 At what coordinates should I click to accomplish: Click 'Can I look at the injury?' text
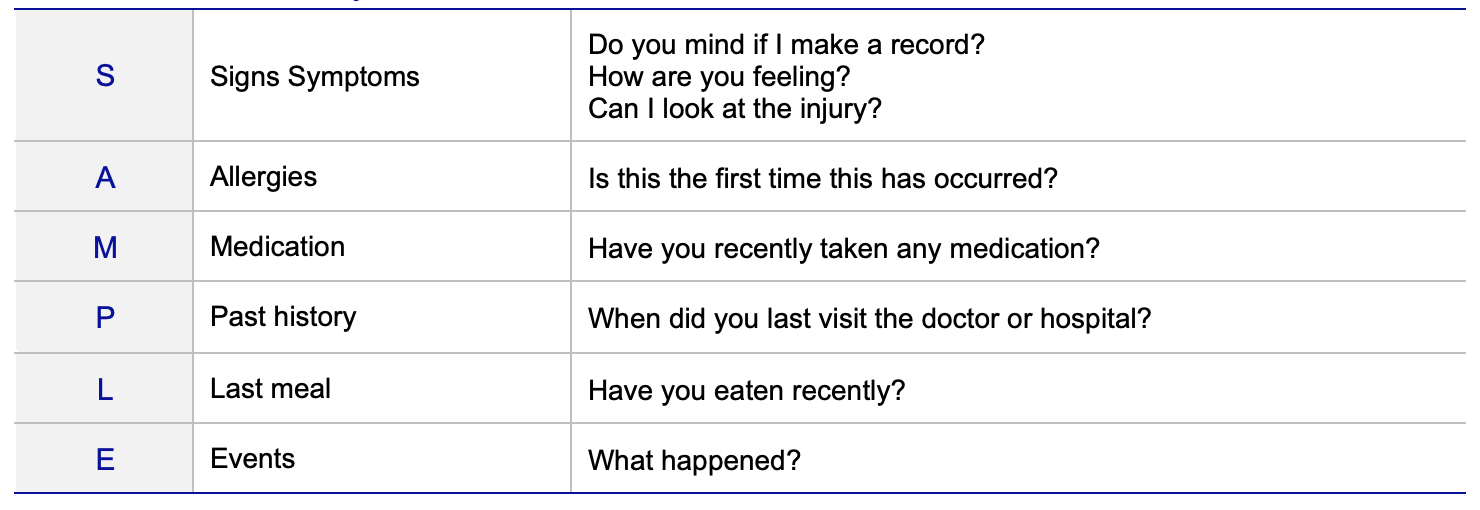pyautogui.click(x=735, y=107)
